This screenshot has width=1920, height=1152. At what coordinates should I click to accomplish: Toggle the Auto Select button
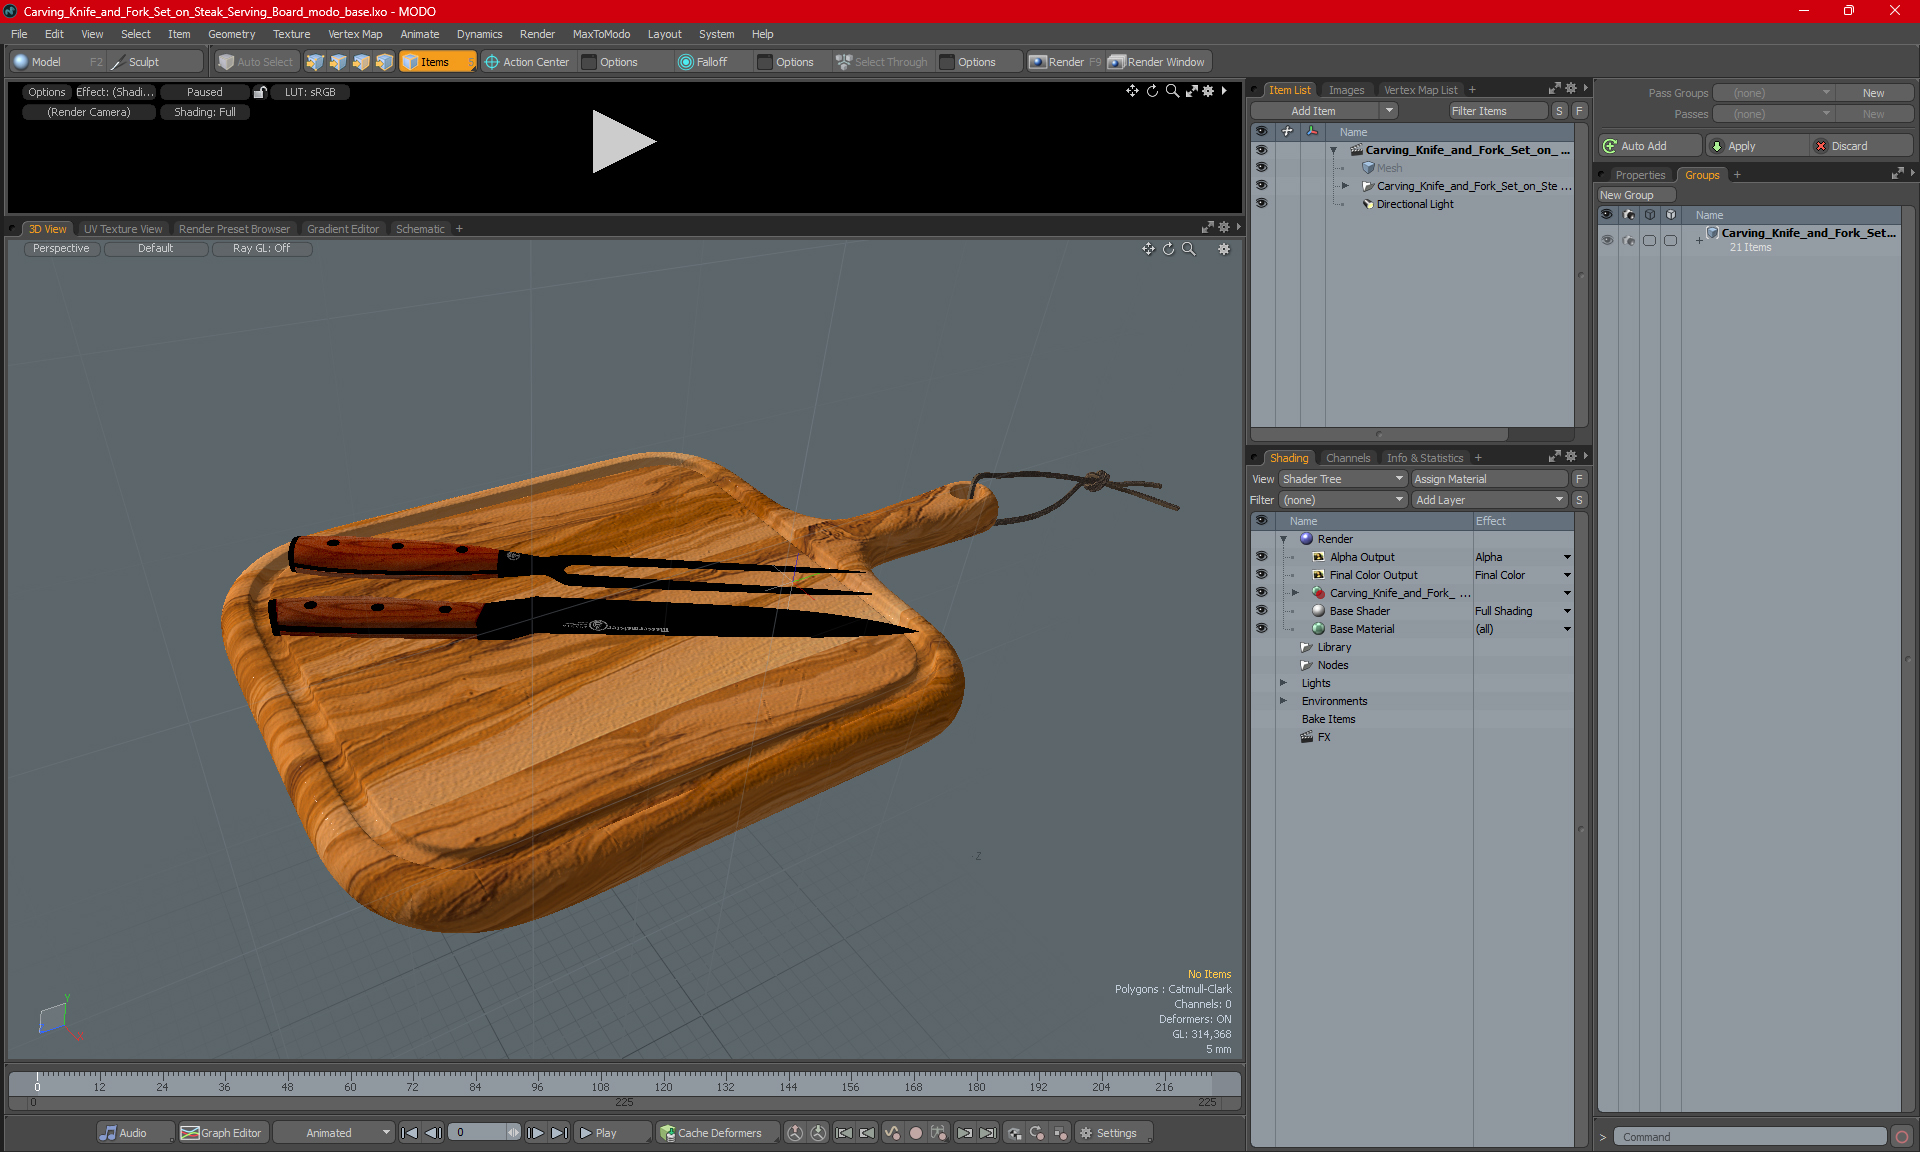pyautogui.click(x=256, y=62)
